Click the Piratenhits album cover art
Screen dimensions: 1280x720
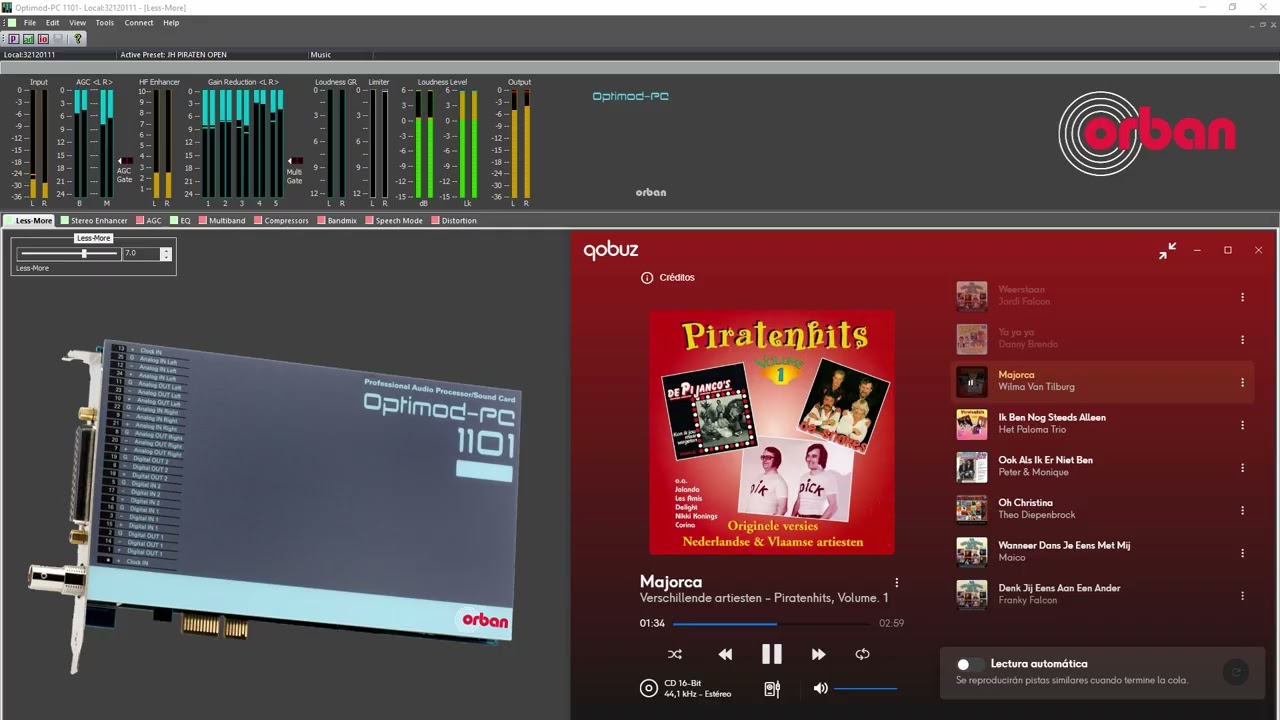[x=772, y=432]
